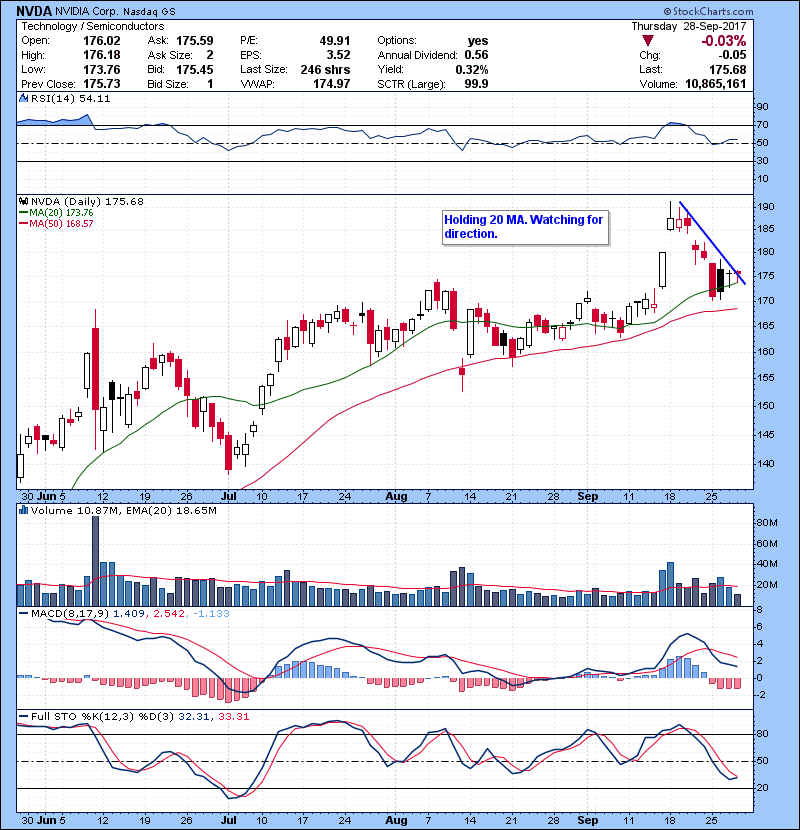
Task: Click the Ask price 175.59
Action: click(x=195, y=41)
